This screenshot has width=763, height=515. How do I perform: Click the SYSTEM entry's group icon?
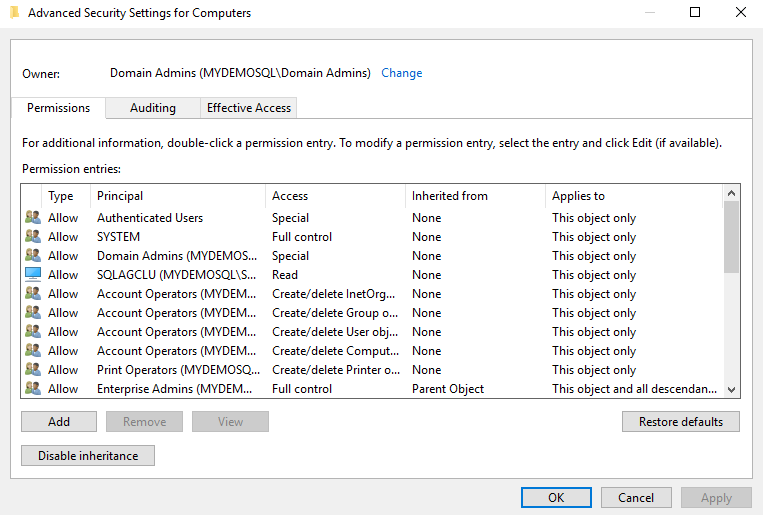click(x=32, y=237)
